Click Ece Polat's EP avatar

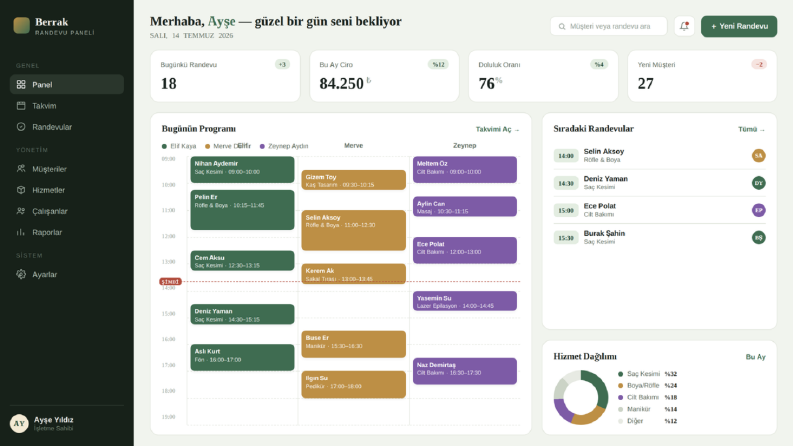[759, 210]
